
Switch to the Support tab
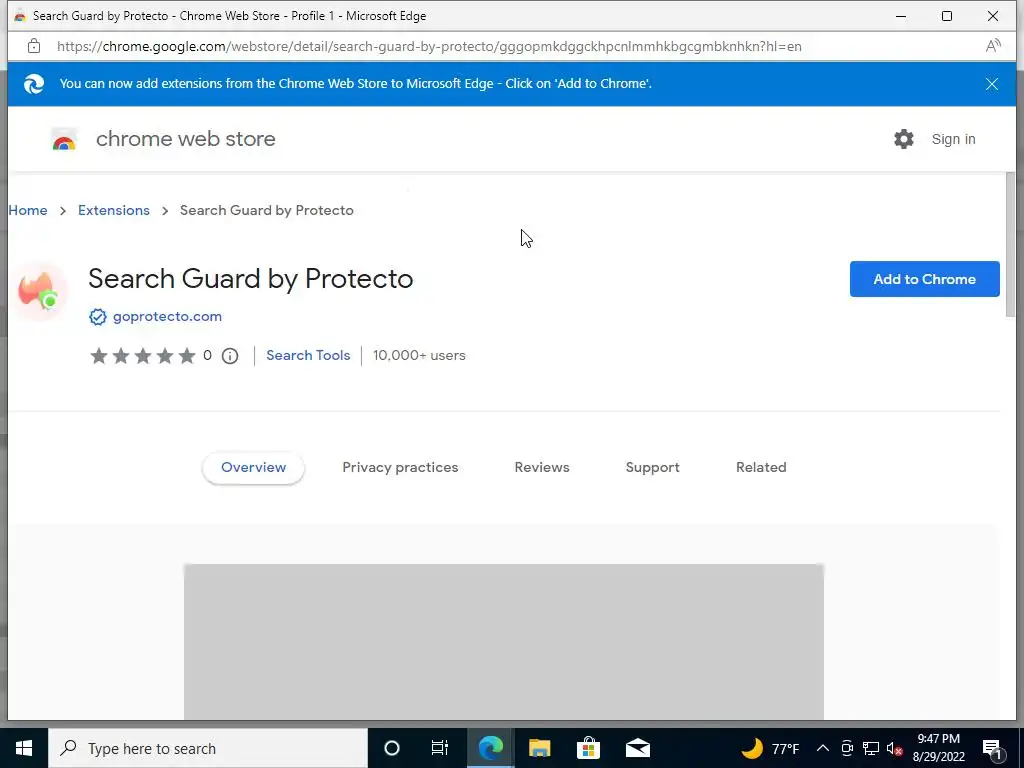[652, 468]
